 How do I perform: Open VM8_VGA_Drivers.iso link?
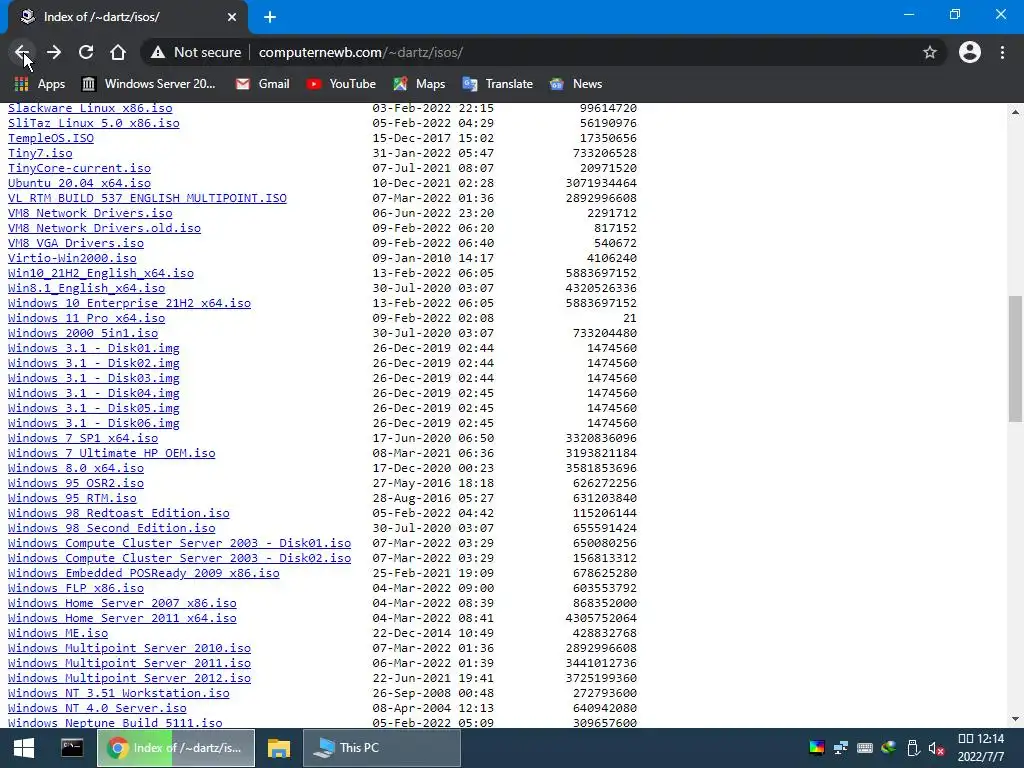coord(76,243)
